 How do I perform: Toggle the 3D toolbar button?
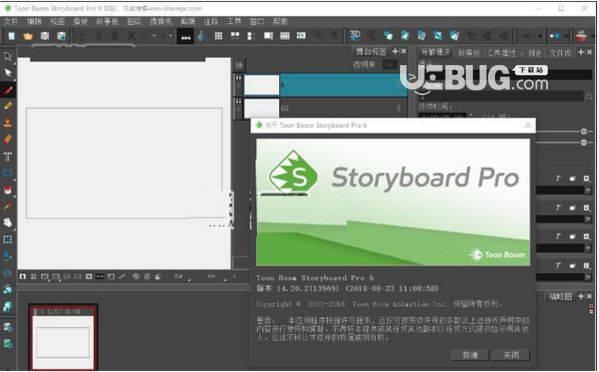[355, 36]
